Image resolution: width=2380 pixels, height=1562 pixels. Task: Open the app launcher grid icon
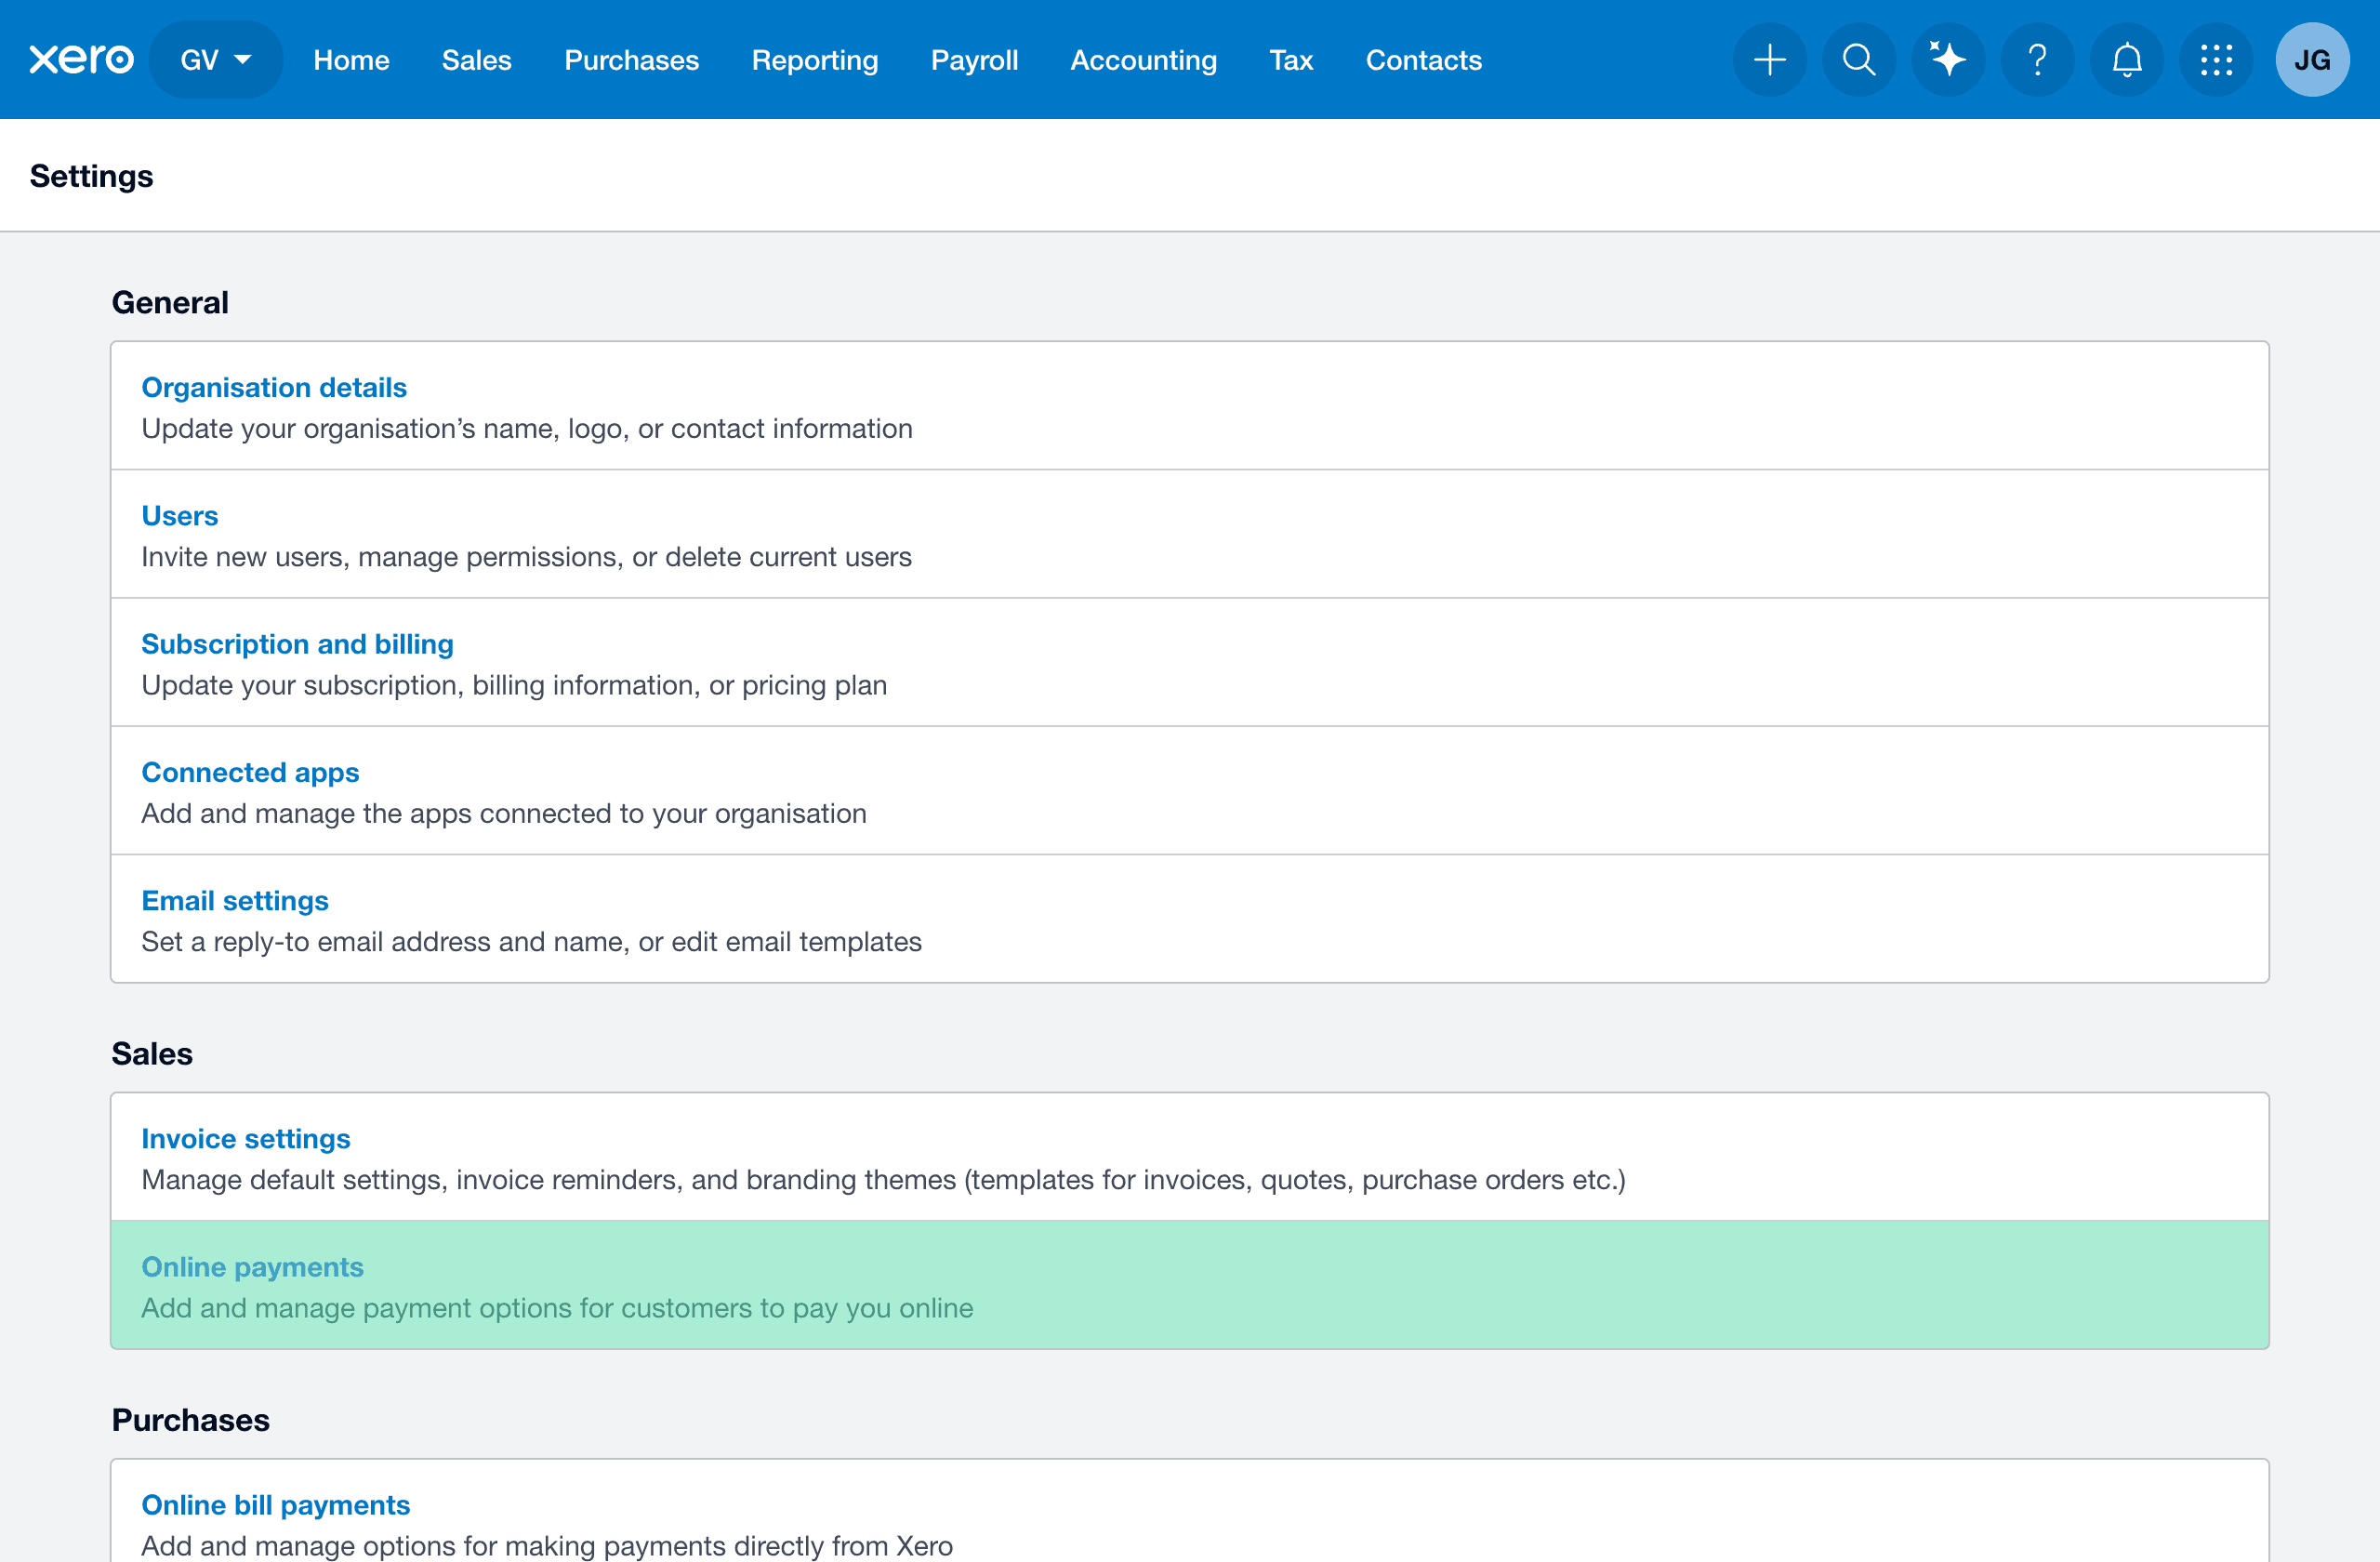pos(2216,60)
